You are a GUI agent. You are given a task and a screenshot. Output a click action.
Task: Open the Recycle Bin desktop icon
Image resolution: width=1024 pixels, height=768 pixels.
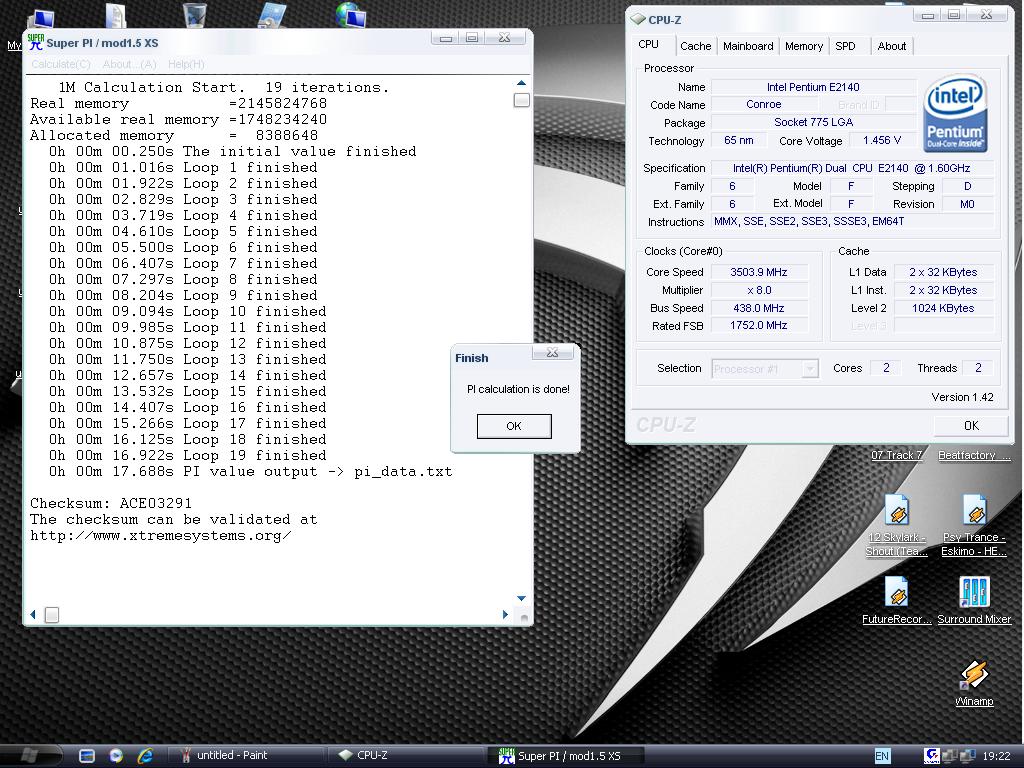[195, 14]
